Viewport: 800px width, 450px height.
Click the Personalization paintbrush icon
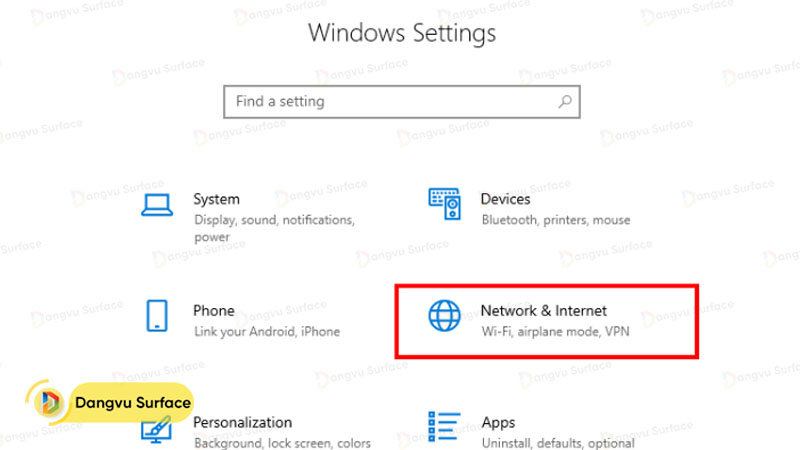point(157,429)
